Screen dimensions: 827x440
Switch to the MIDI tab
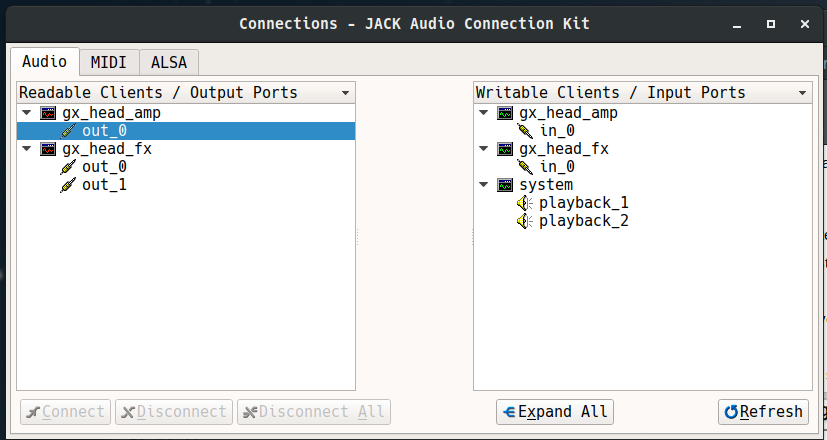coord(108,62)
